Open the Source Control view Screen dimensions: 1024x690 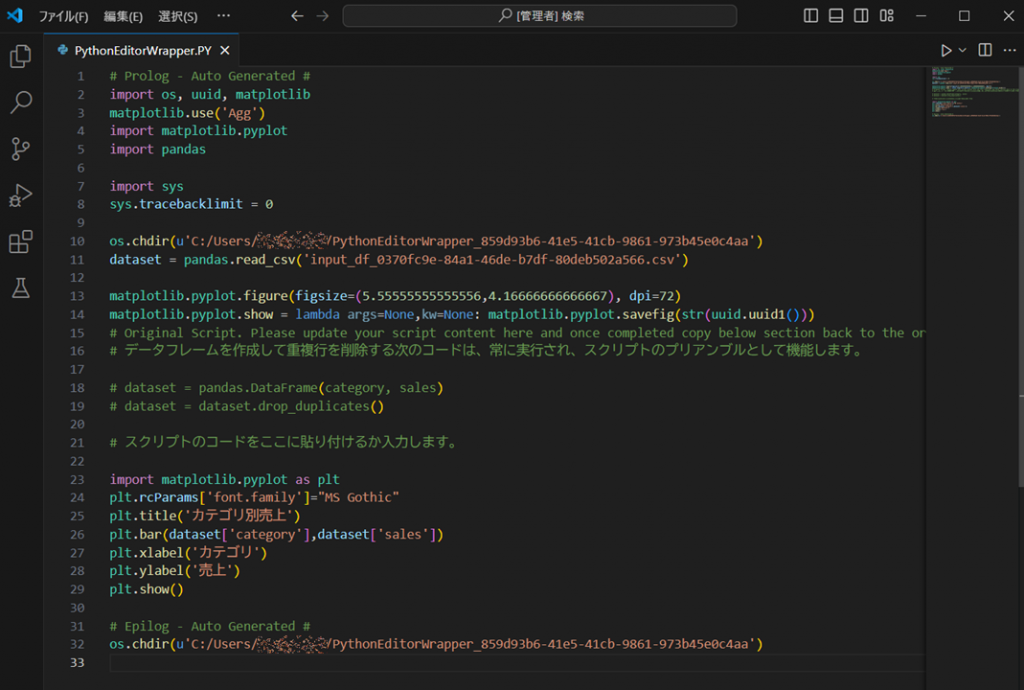click(x=20, y=148)
